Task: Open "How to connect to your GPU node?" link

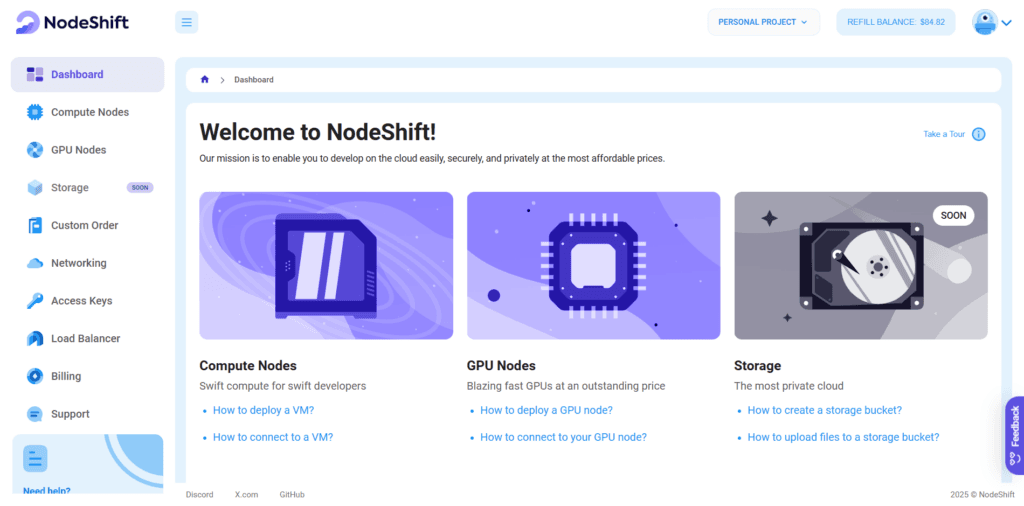Action: coord(563,437)
